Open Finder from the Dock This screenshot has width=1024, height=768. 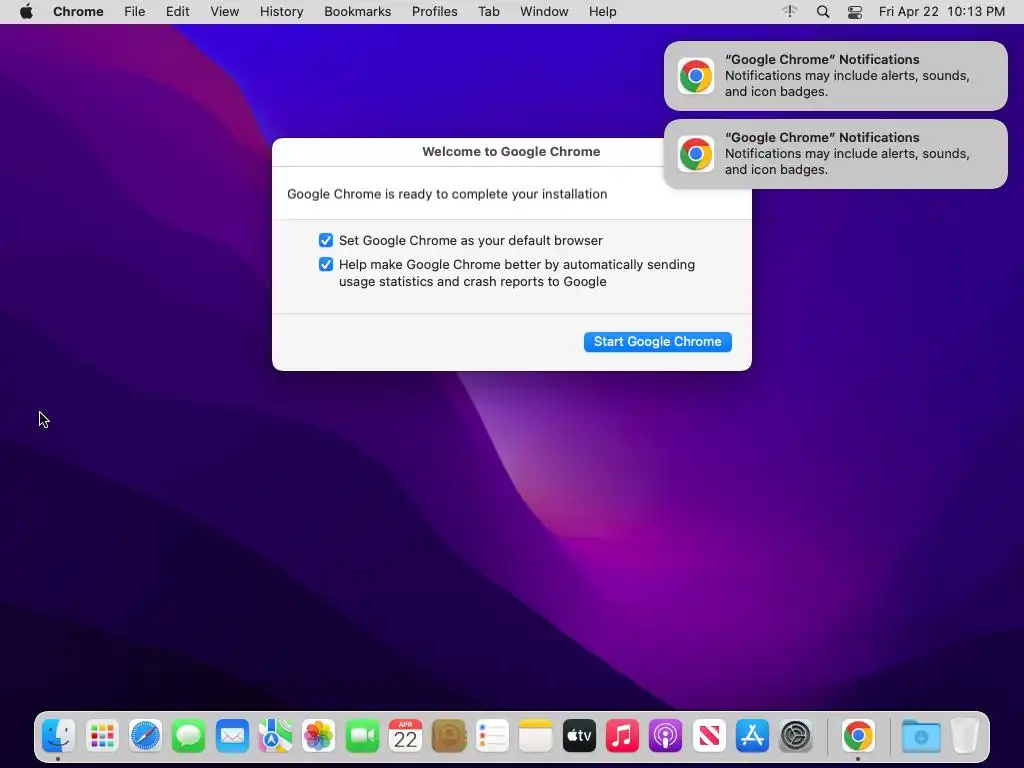point(59,736)
